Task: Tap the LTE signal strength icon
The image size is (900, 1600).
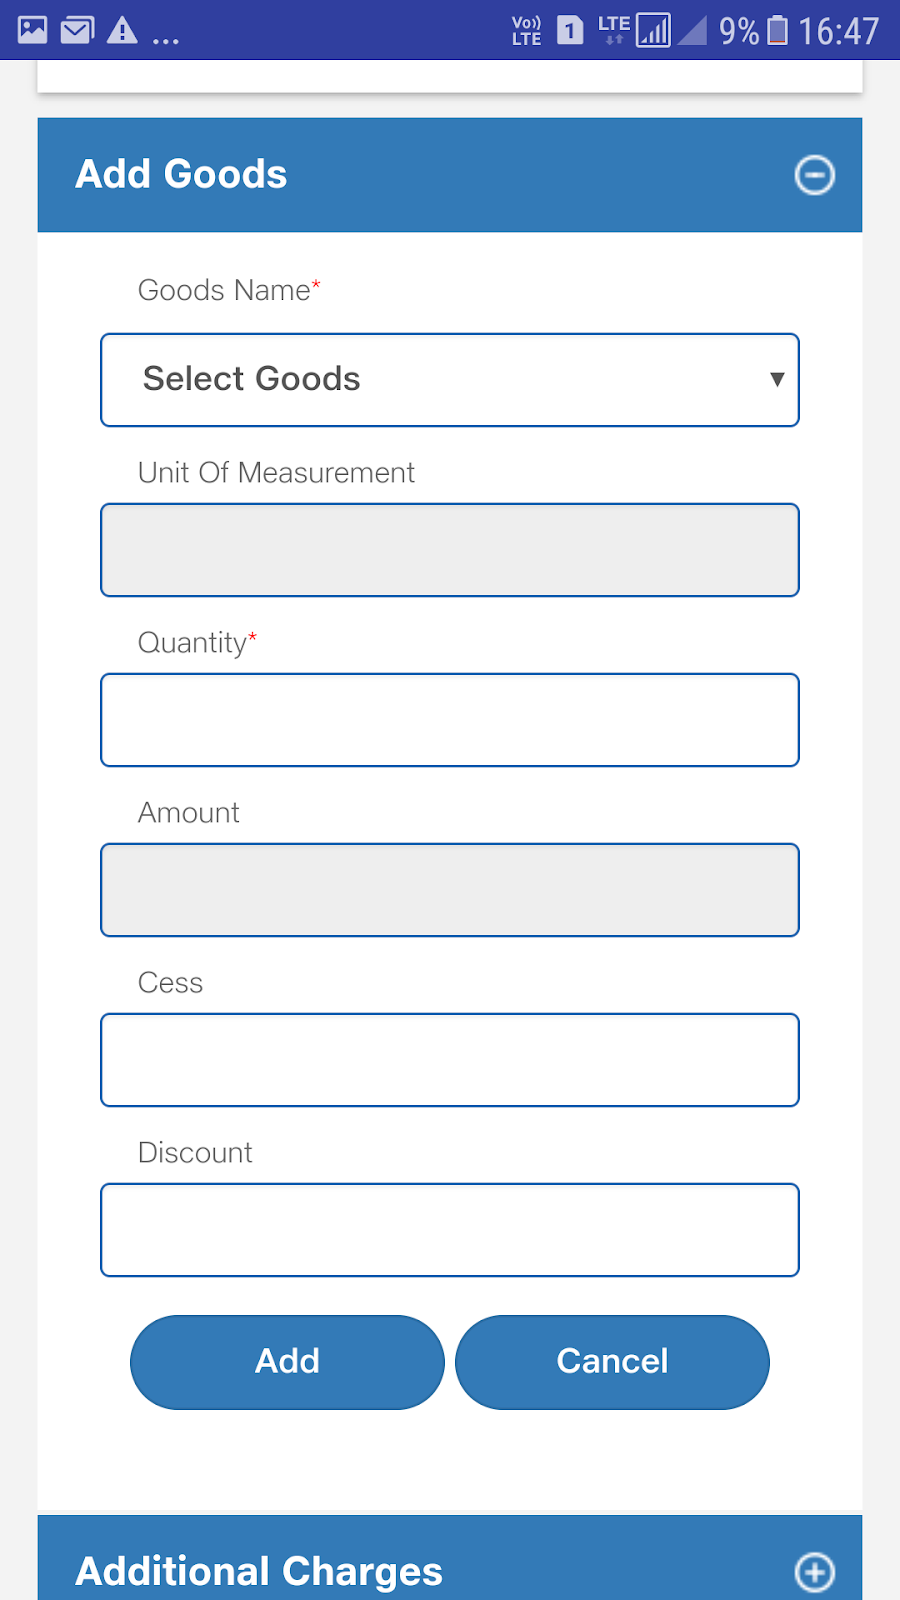Action: click(653, 30)
